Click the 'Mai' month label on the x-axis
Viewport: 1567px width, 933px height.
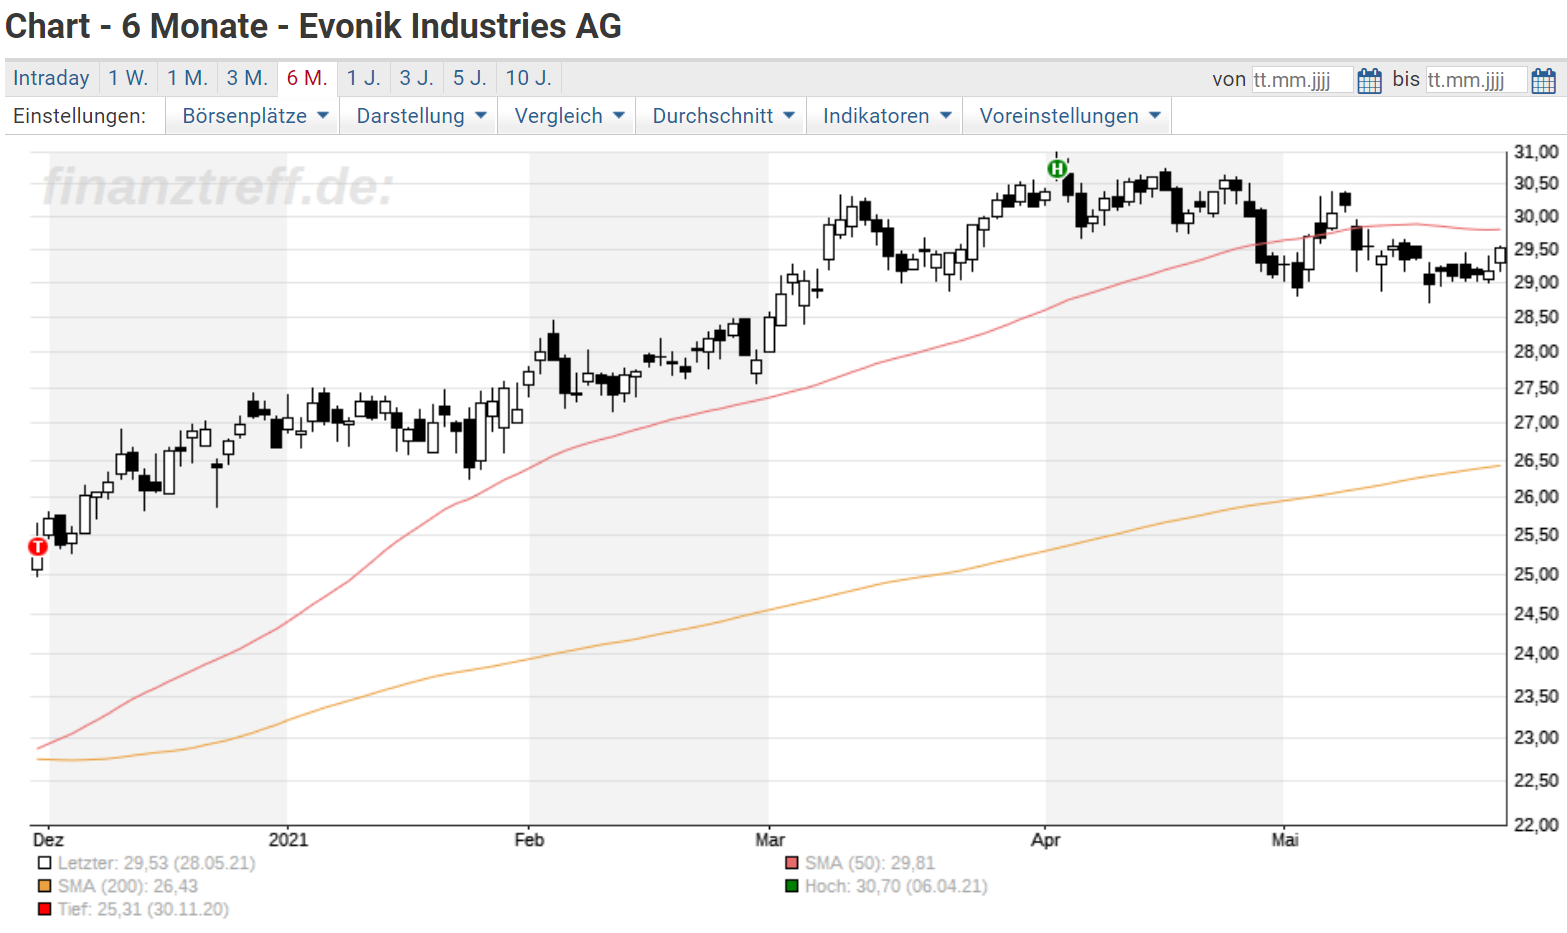point(1285,840)
